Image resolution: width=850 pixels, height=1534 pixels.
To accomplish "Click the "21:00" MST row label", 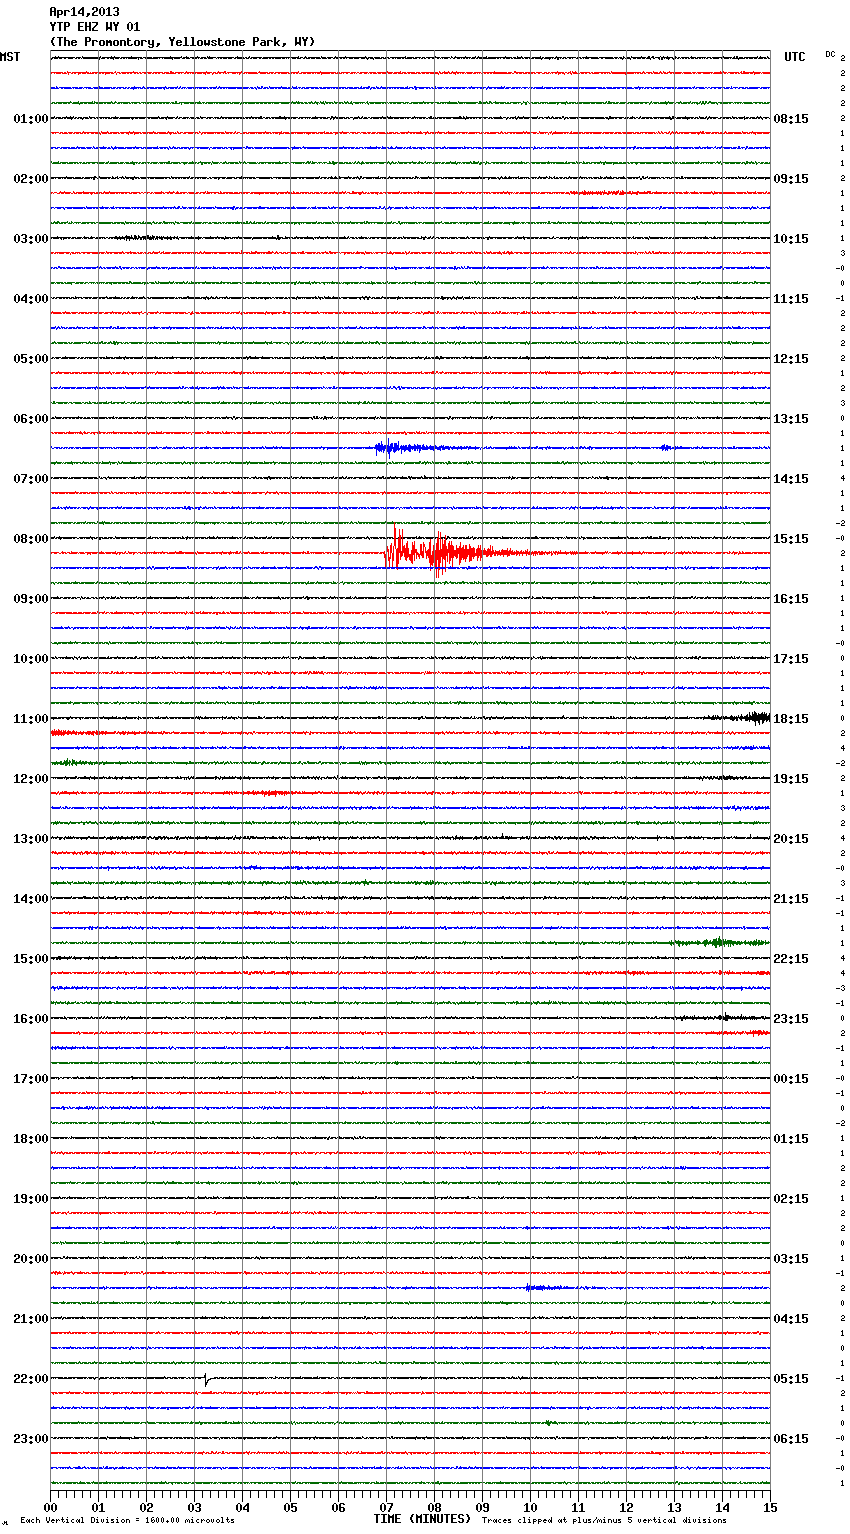I will point(31,1319).
